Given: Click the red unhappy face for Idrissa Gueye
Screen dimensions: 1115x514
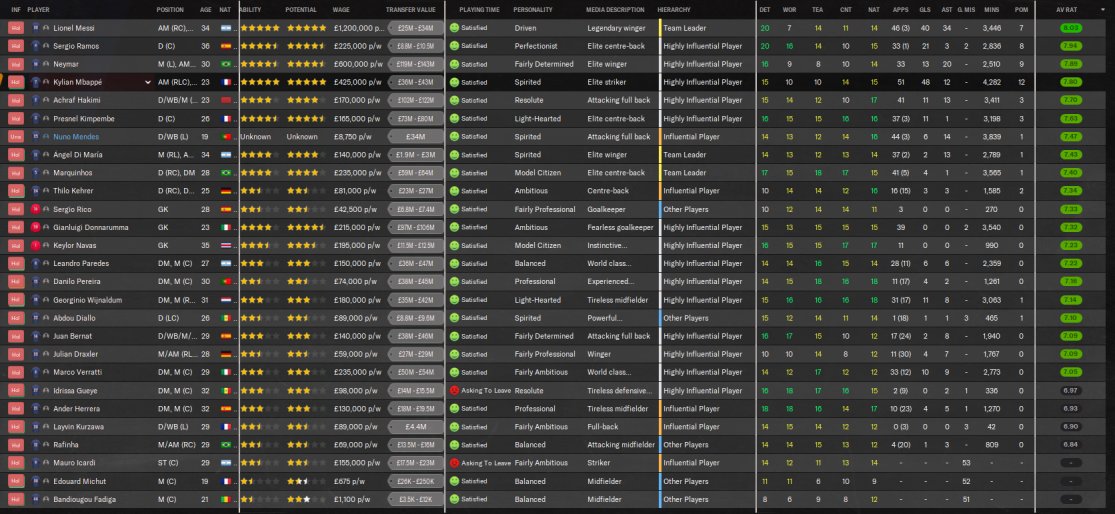Looking at the screenshot, I should (x=454, y=390).
